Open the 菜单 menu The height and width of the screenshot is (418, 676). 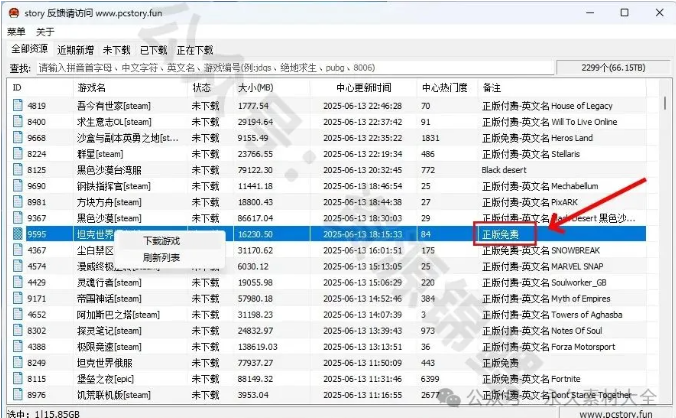(x=16, y=31)
